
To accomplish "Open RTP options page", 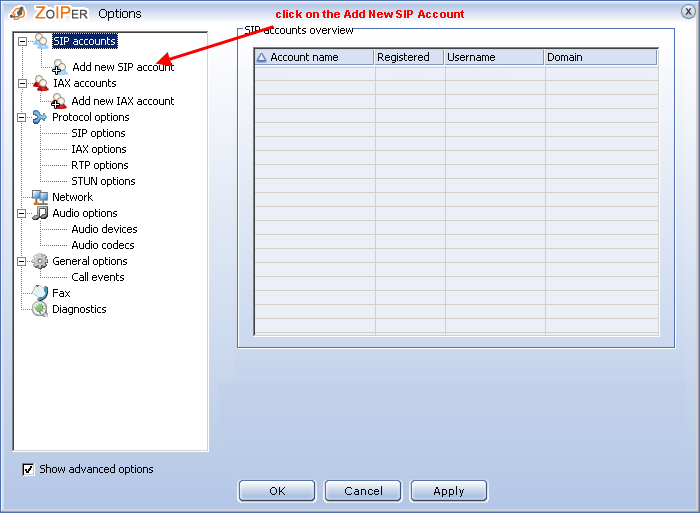I will click(x=100, y=165).
